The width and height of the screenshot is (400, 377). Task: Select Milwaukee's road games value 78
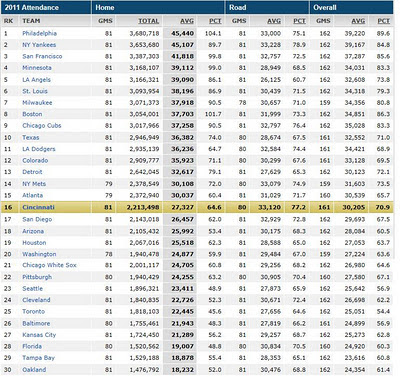pos(242,103)
